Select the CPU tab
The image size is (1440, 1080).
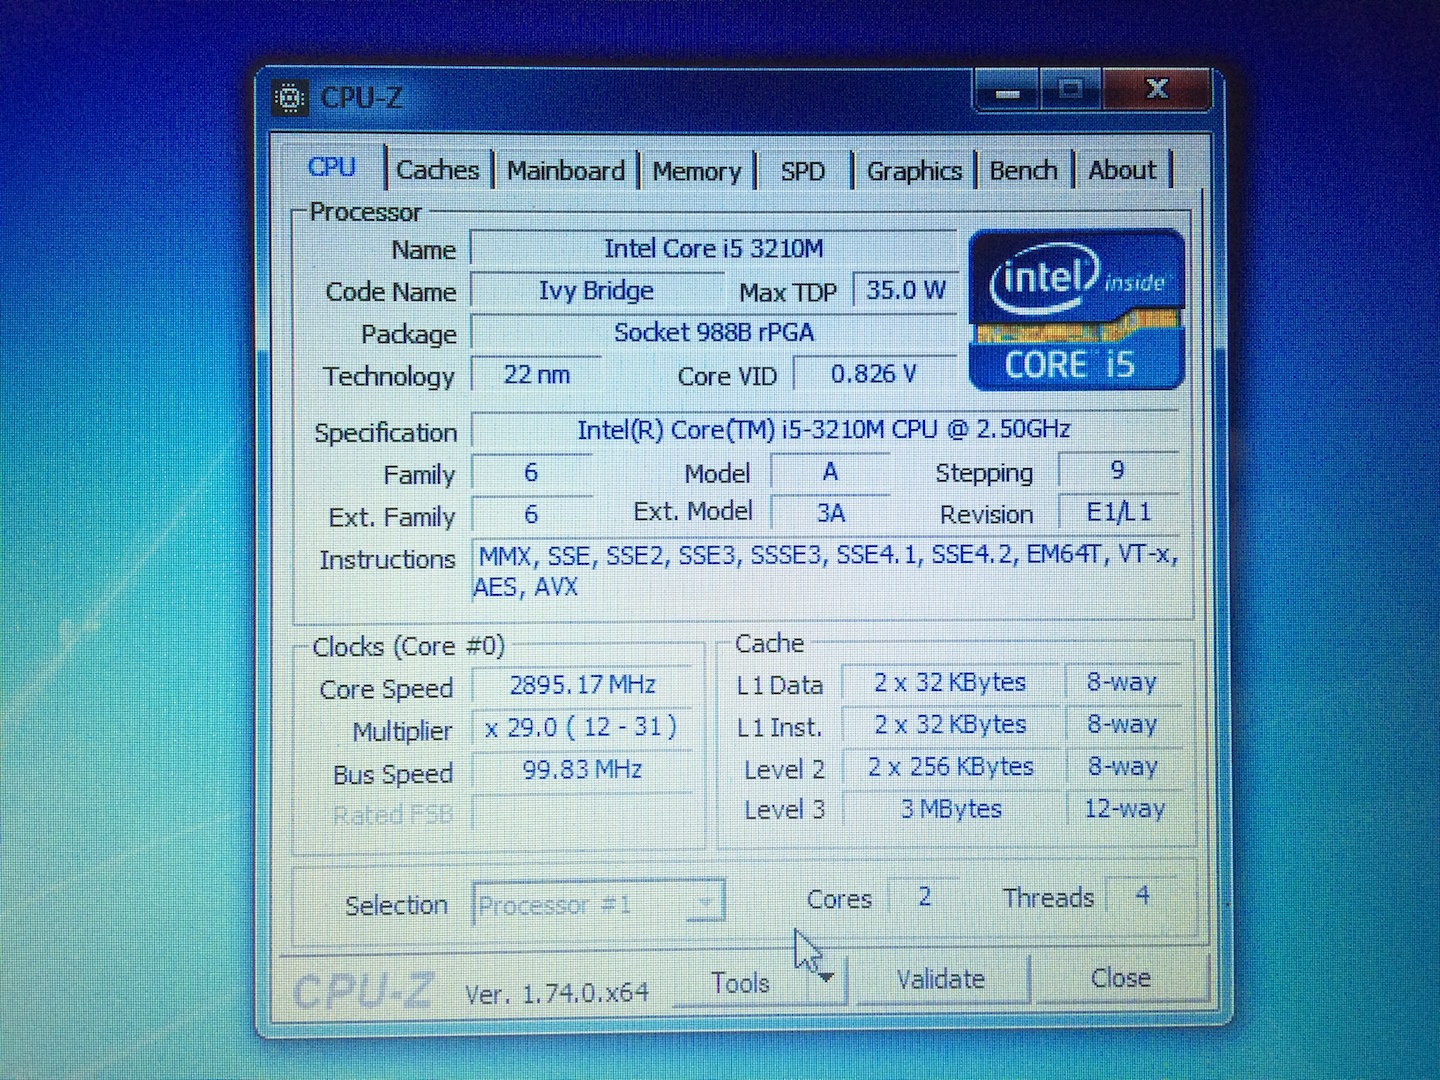click(332, 167)
